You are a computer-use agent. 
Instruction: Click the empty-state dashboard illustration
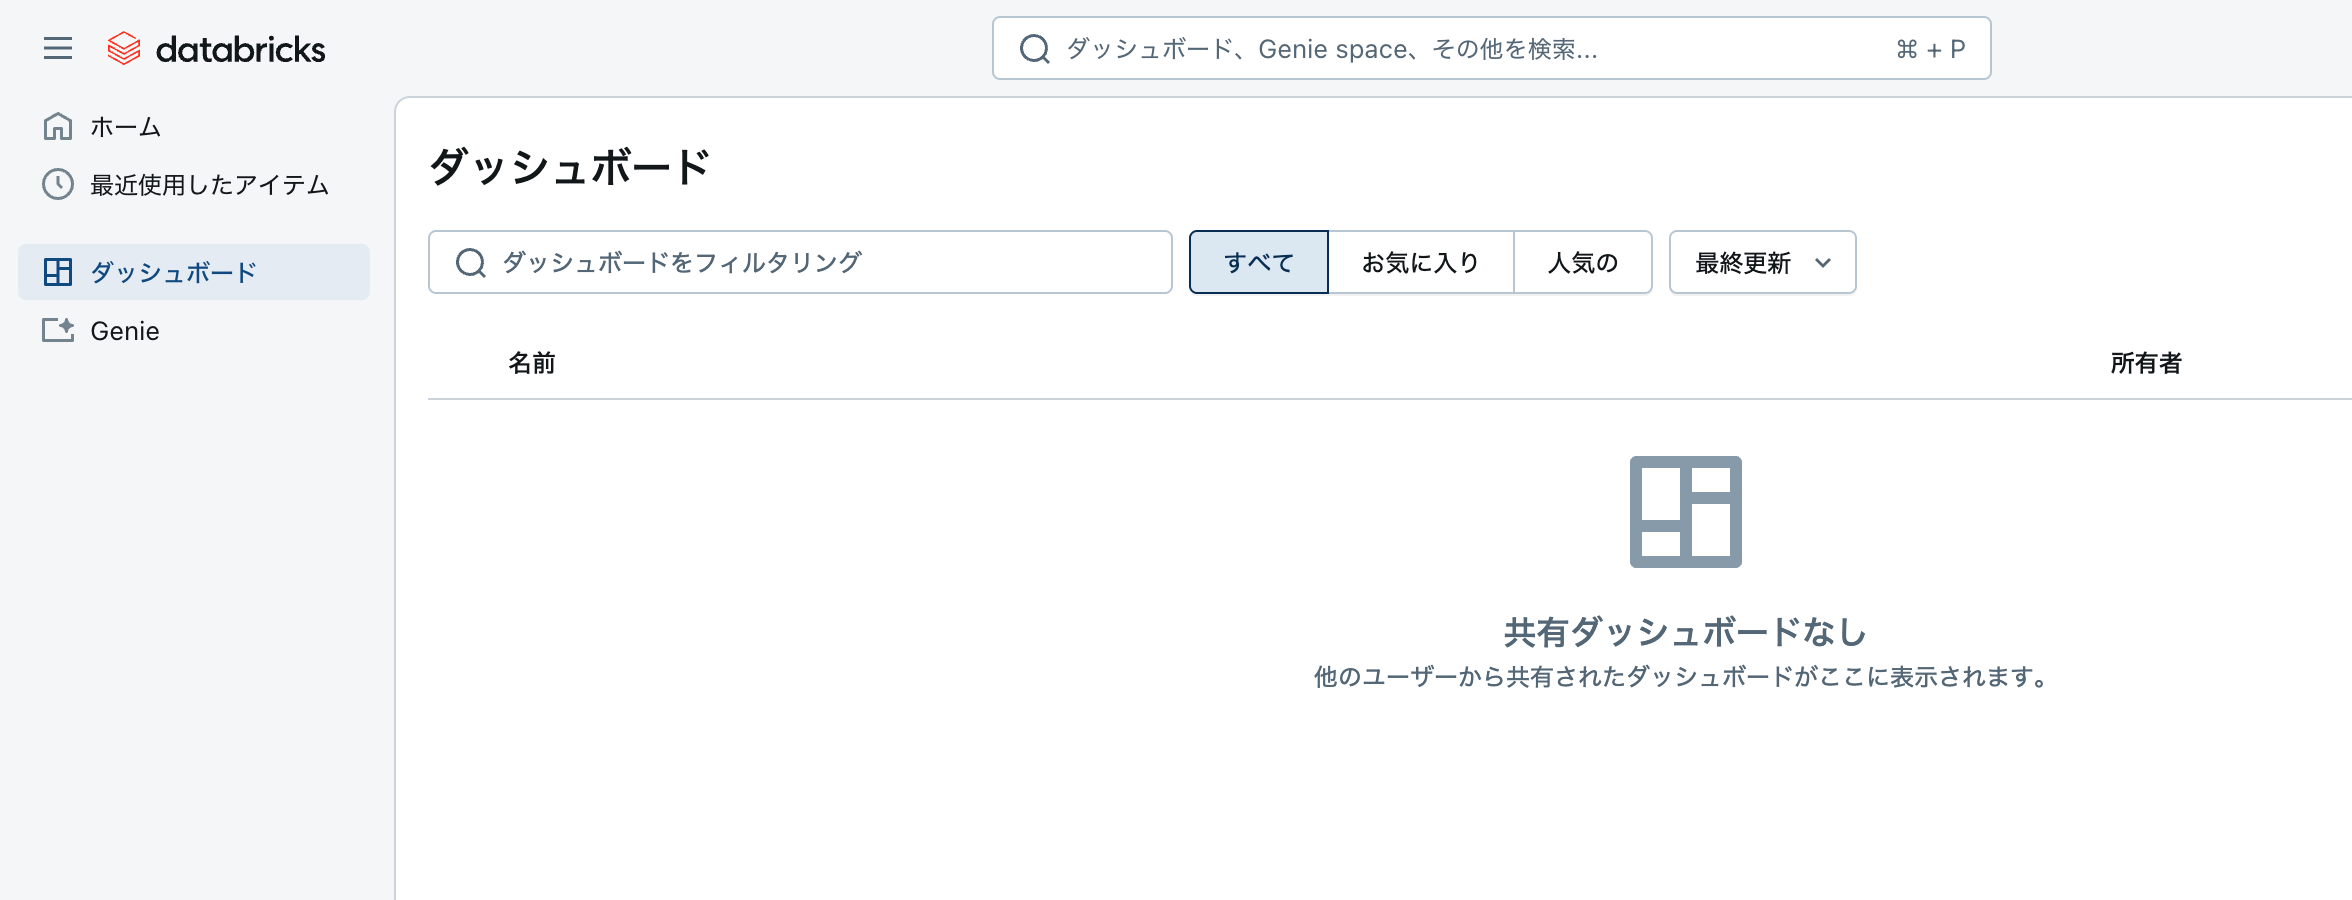[x=1685, y=512]
